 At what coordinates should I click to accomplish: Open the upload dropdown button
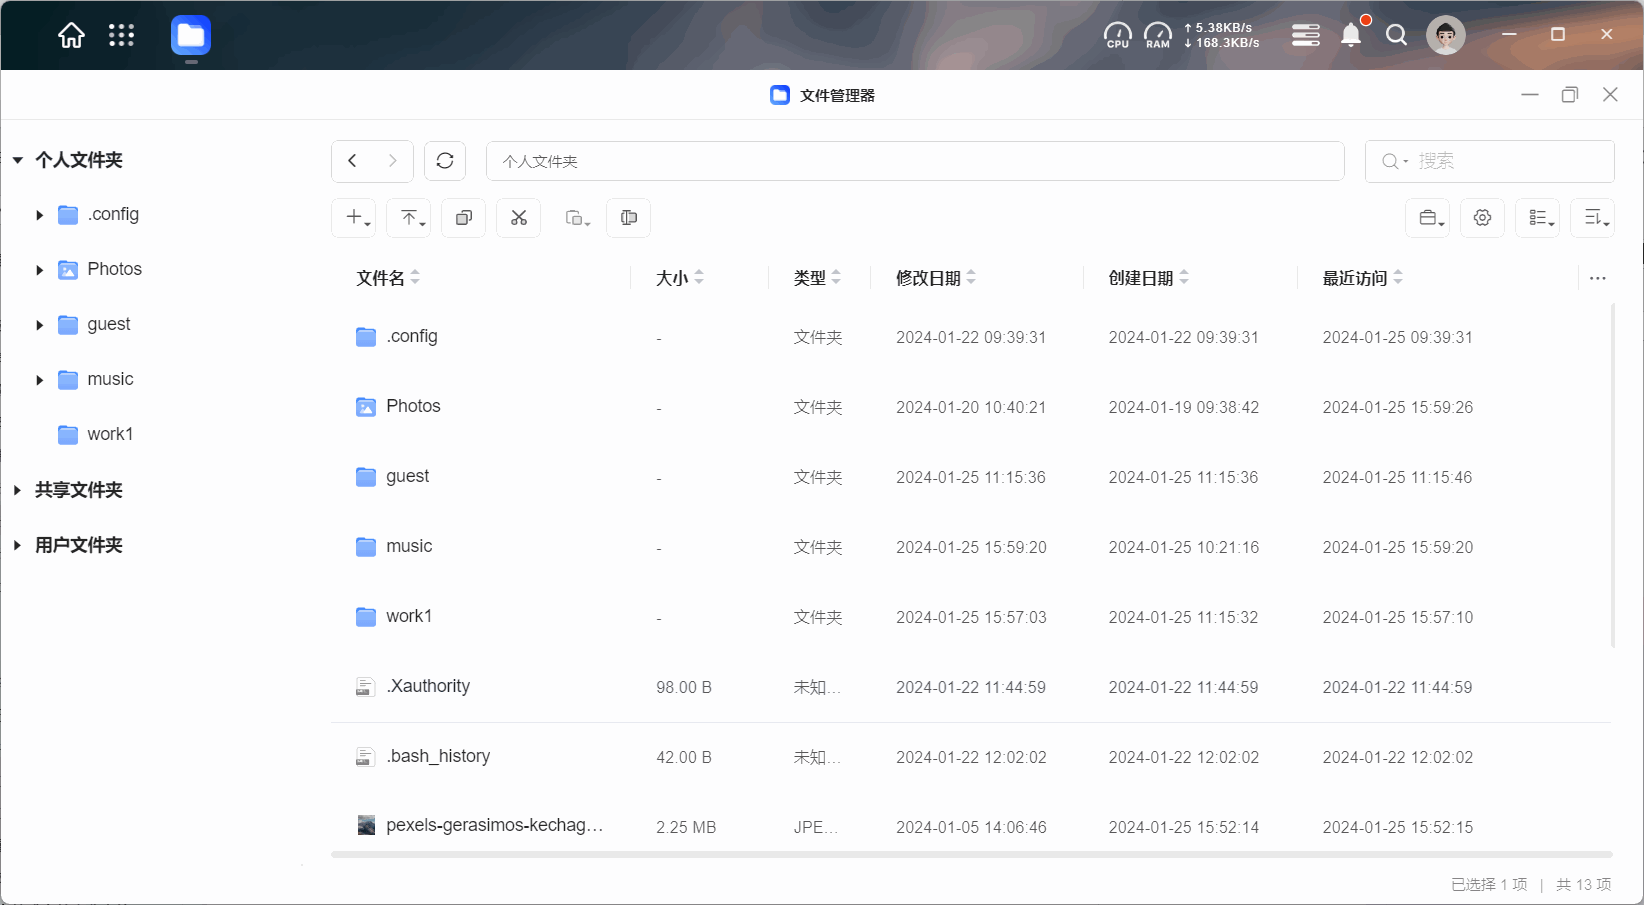(x=409, y=218)
